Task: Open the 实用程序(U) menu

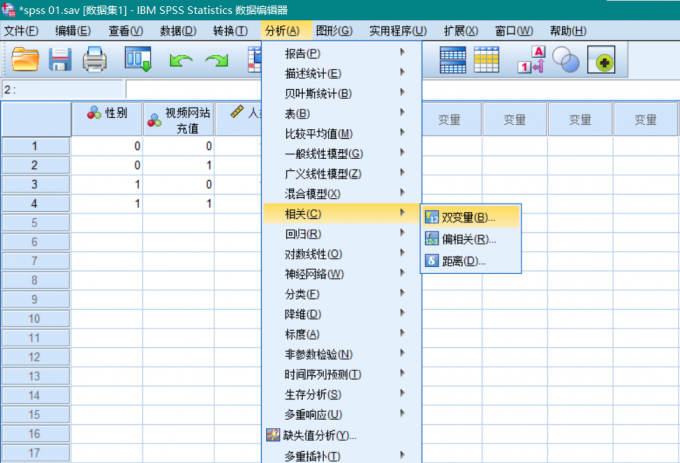Action: (398, 31)
